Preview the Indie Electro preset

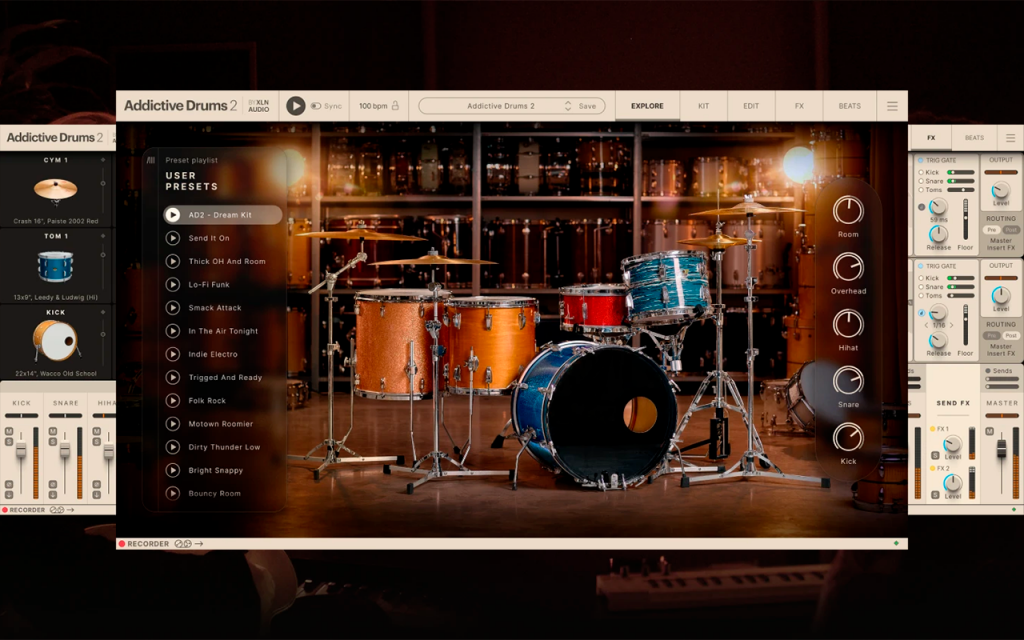pos(172,354)
